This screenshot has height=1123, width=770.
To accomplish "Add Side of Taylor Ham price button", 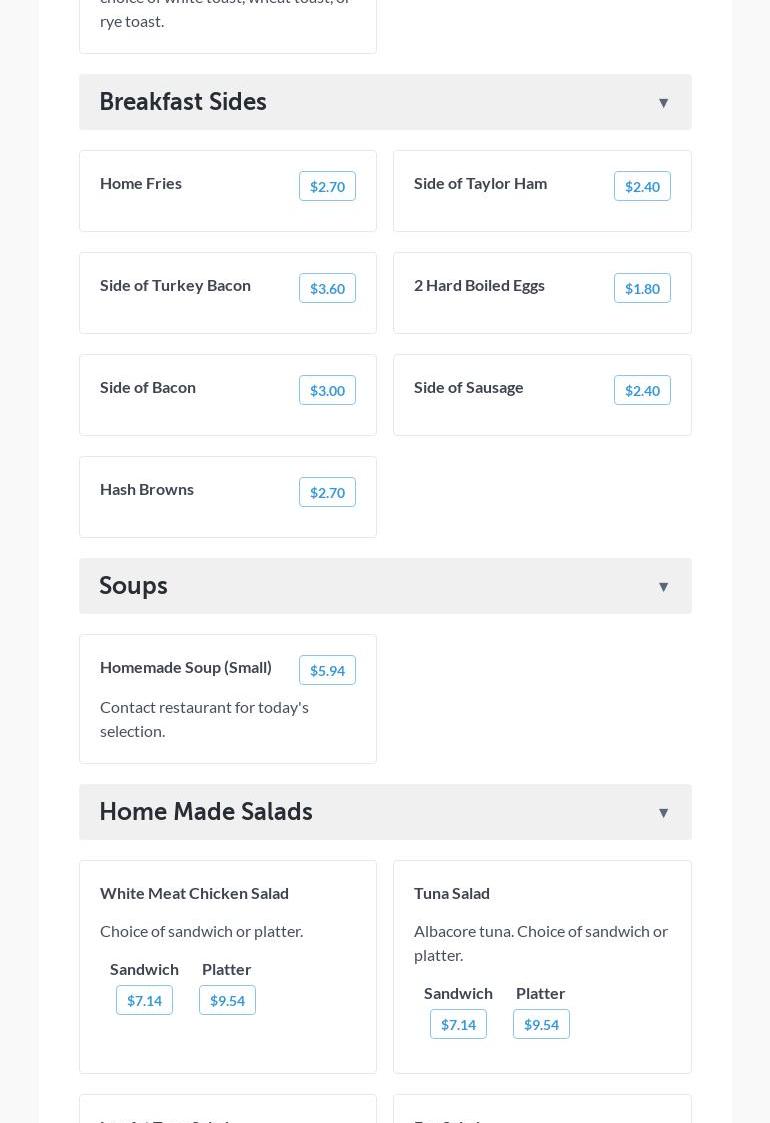I will 642,186.
